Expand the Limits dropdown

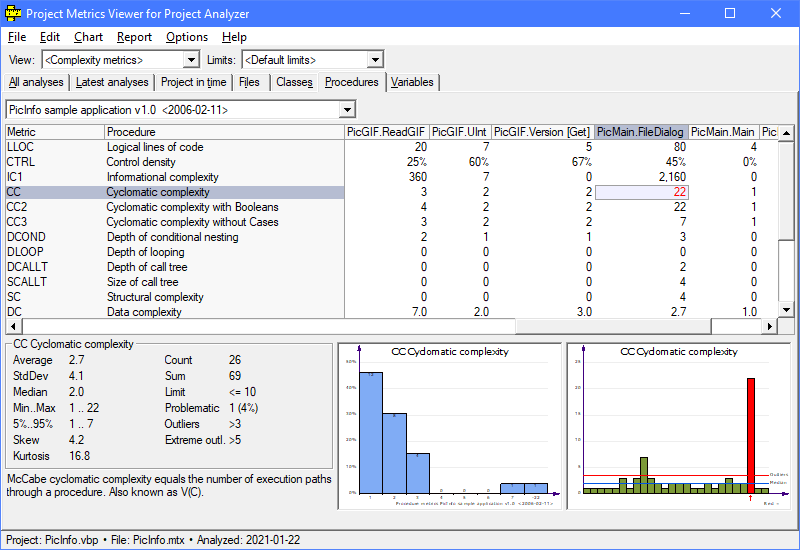(374, 60)
